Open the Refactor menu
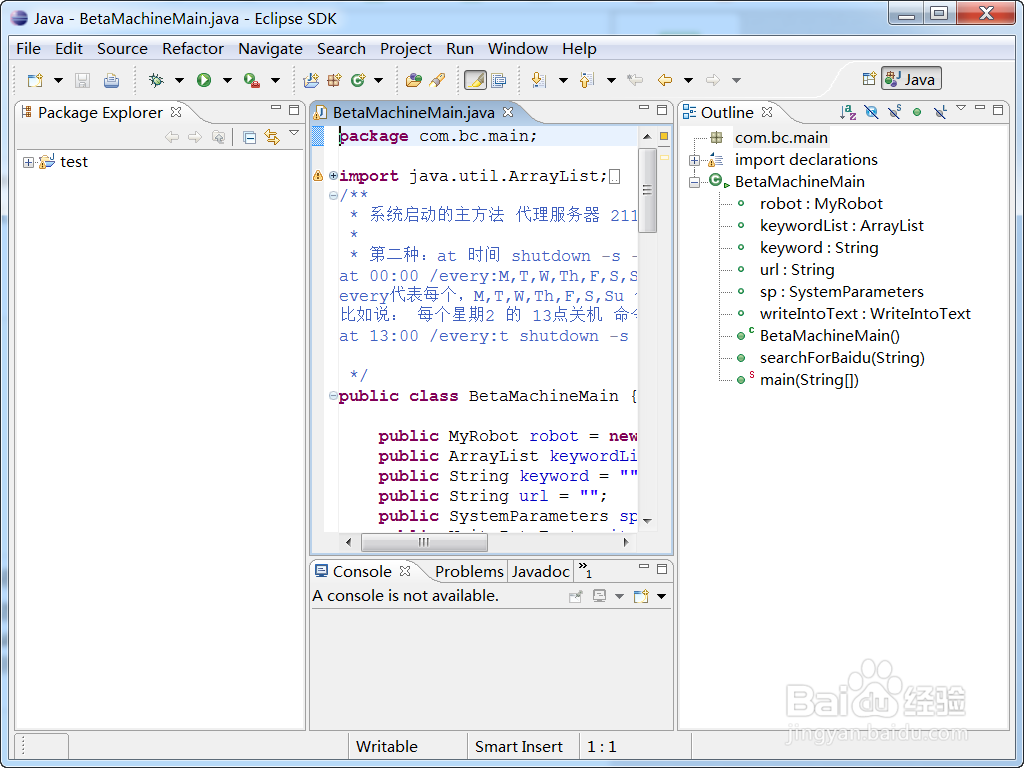 (x=193, y=49)
